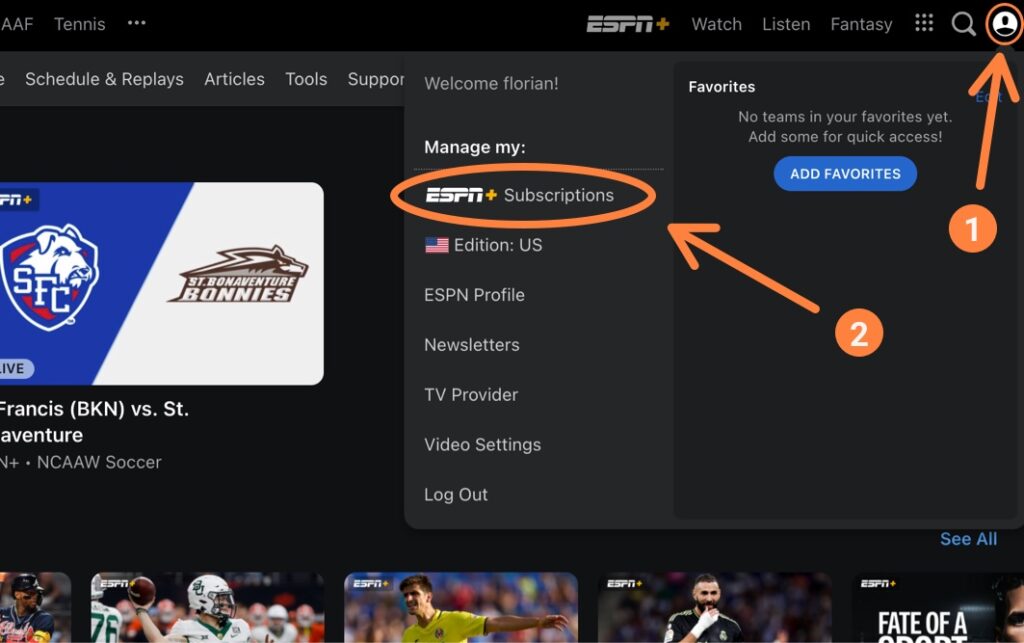
Task: Open the user profile avatar icon
Action: (1004, 24)
